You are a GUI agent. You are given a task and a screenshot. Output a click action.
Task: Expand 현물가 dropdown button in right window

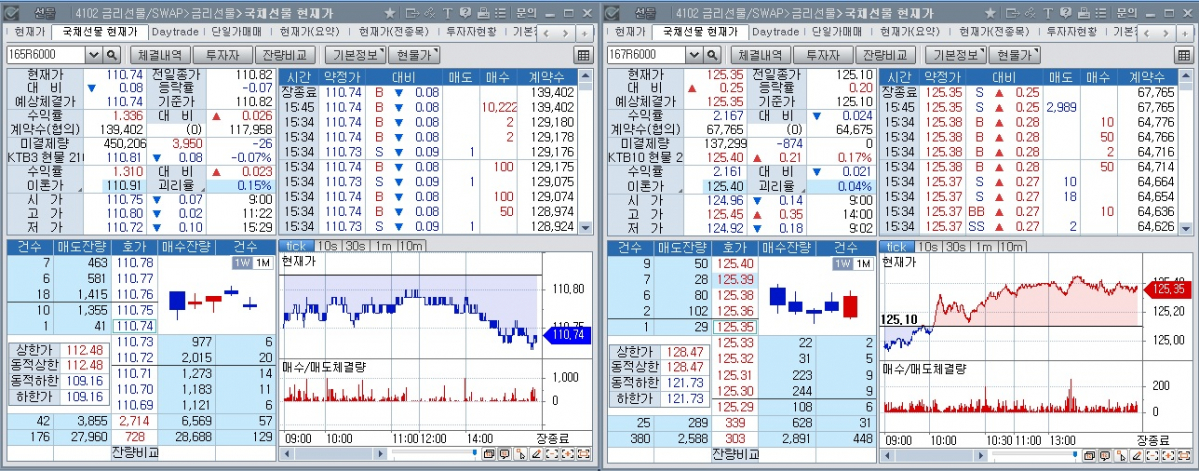[x=1015, y=54]
